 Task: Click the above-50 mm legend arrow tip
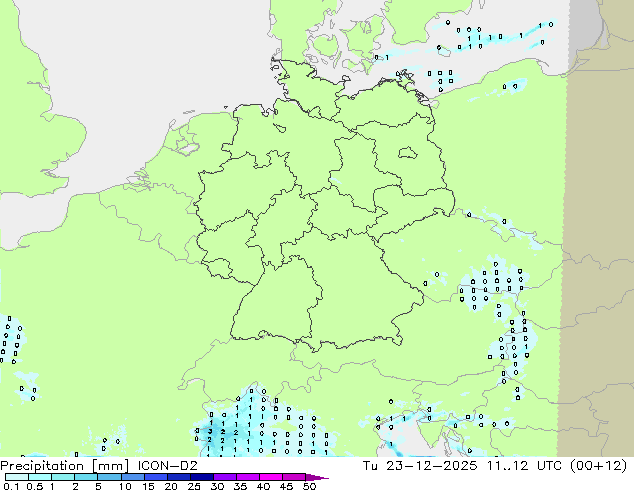tap(317, 477)
